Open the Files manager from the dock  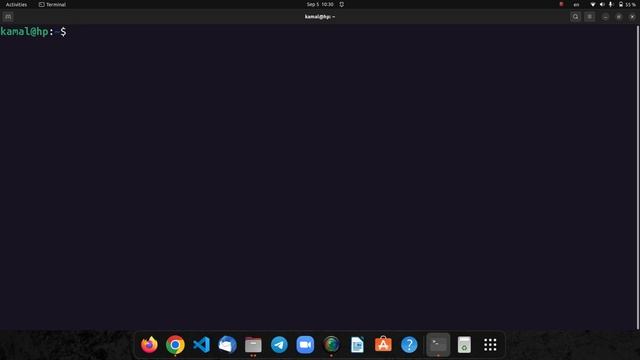(253, 345)
